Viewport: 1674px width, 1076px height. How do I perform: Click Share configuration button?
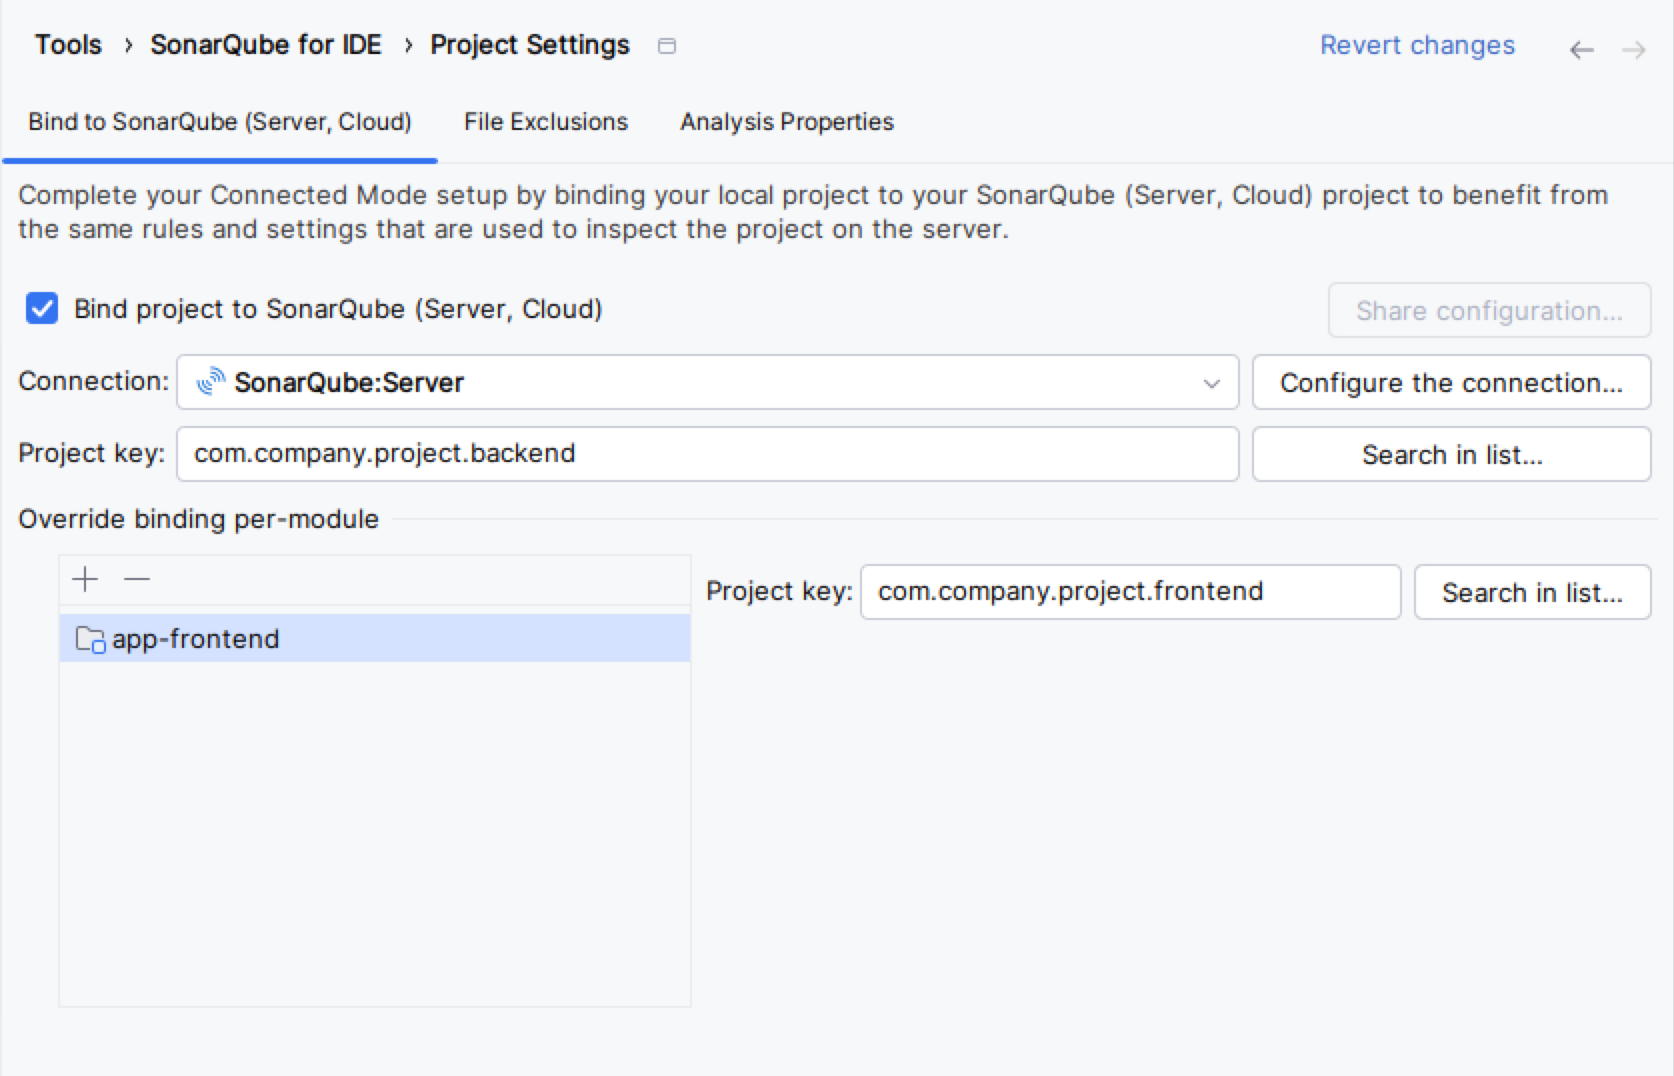(x=1489, y=311)
